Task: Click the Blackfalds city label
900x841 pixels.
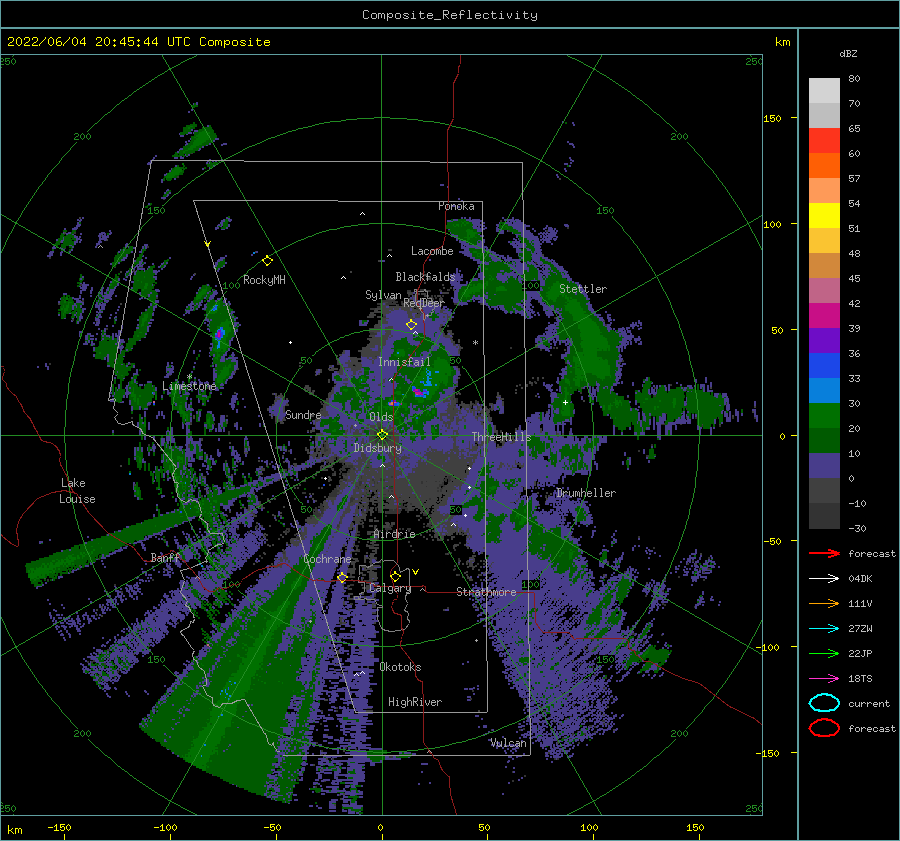Action: (425, 277)
